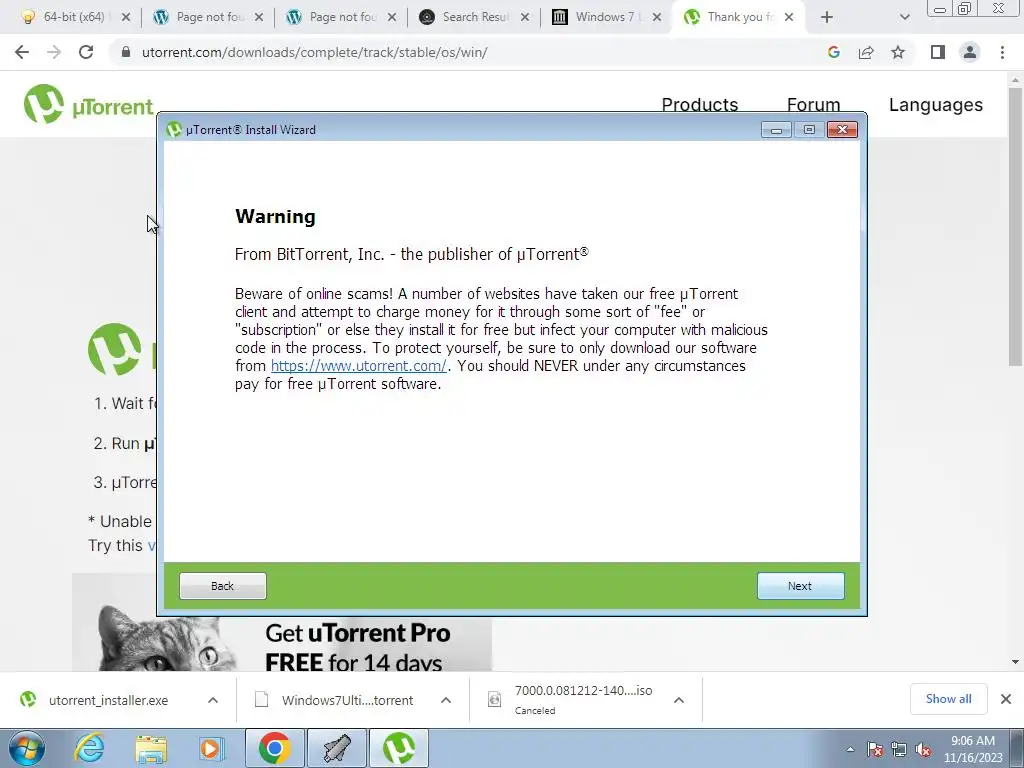Screen dimensions: 1024x768
Task: Click the µTorrent logo on the webpage
Action: [x=88, y=104]
